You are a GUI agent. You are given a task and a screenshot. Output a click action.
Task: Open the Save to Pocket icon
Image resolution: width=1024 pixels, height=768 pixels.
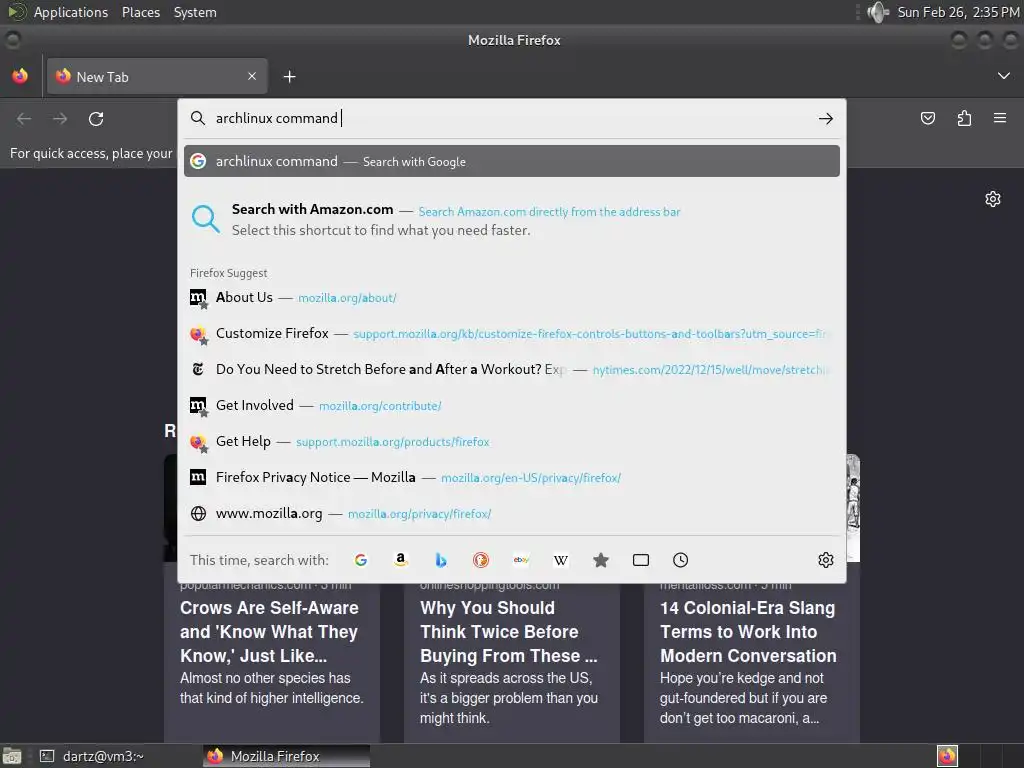[x=927, y=118]
